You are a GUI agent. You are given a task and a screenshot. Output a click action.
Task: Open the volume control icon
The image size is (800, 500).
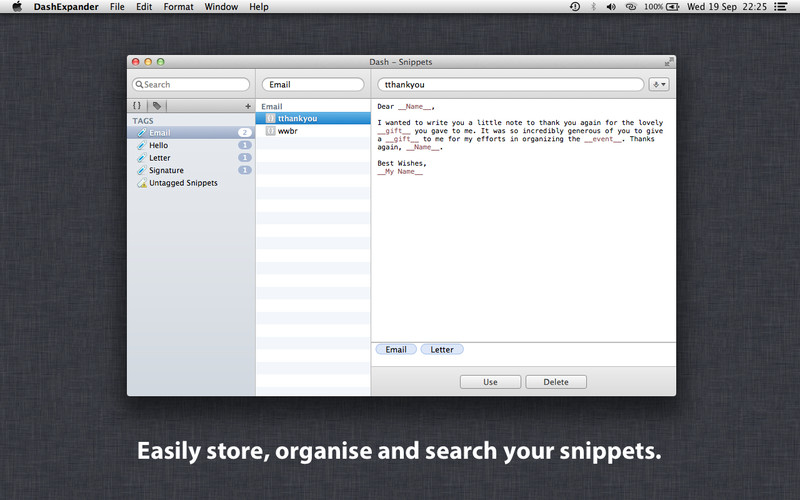pyautogui.click(x=611, y=7)
